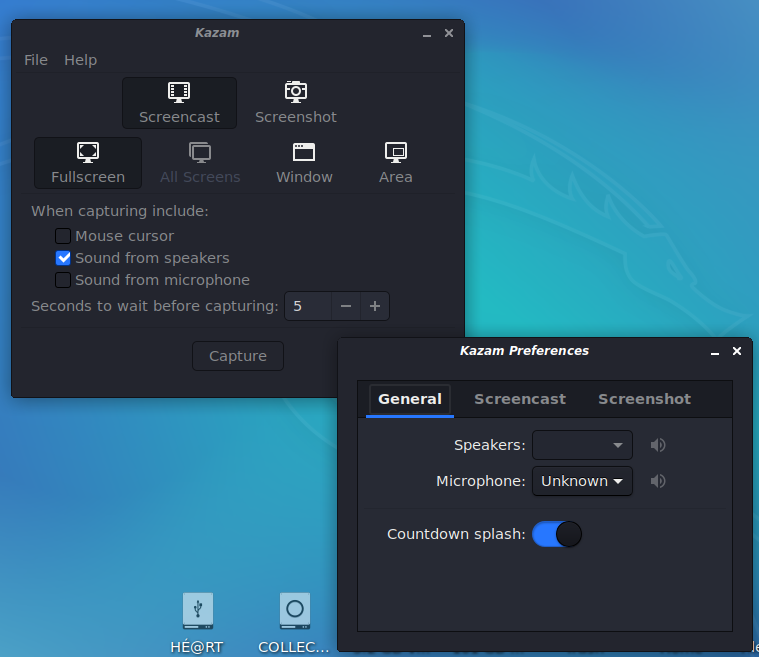Switch to General preferences tab
The image size is (759, 657).
pyautogui.click(x=410, y=399)
